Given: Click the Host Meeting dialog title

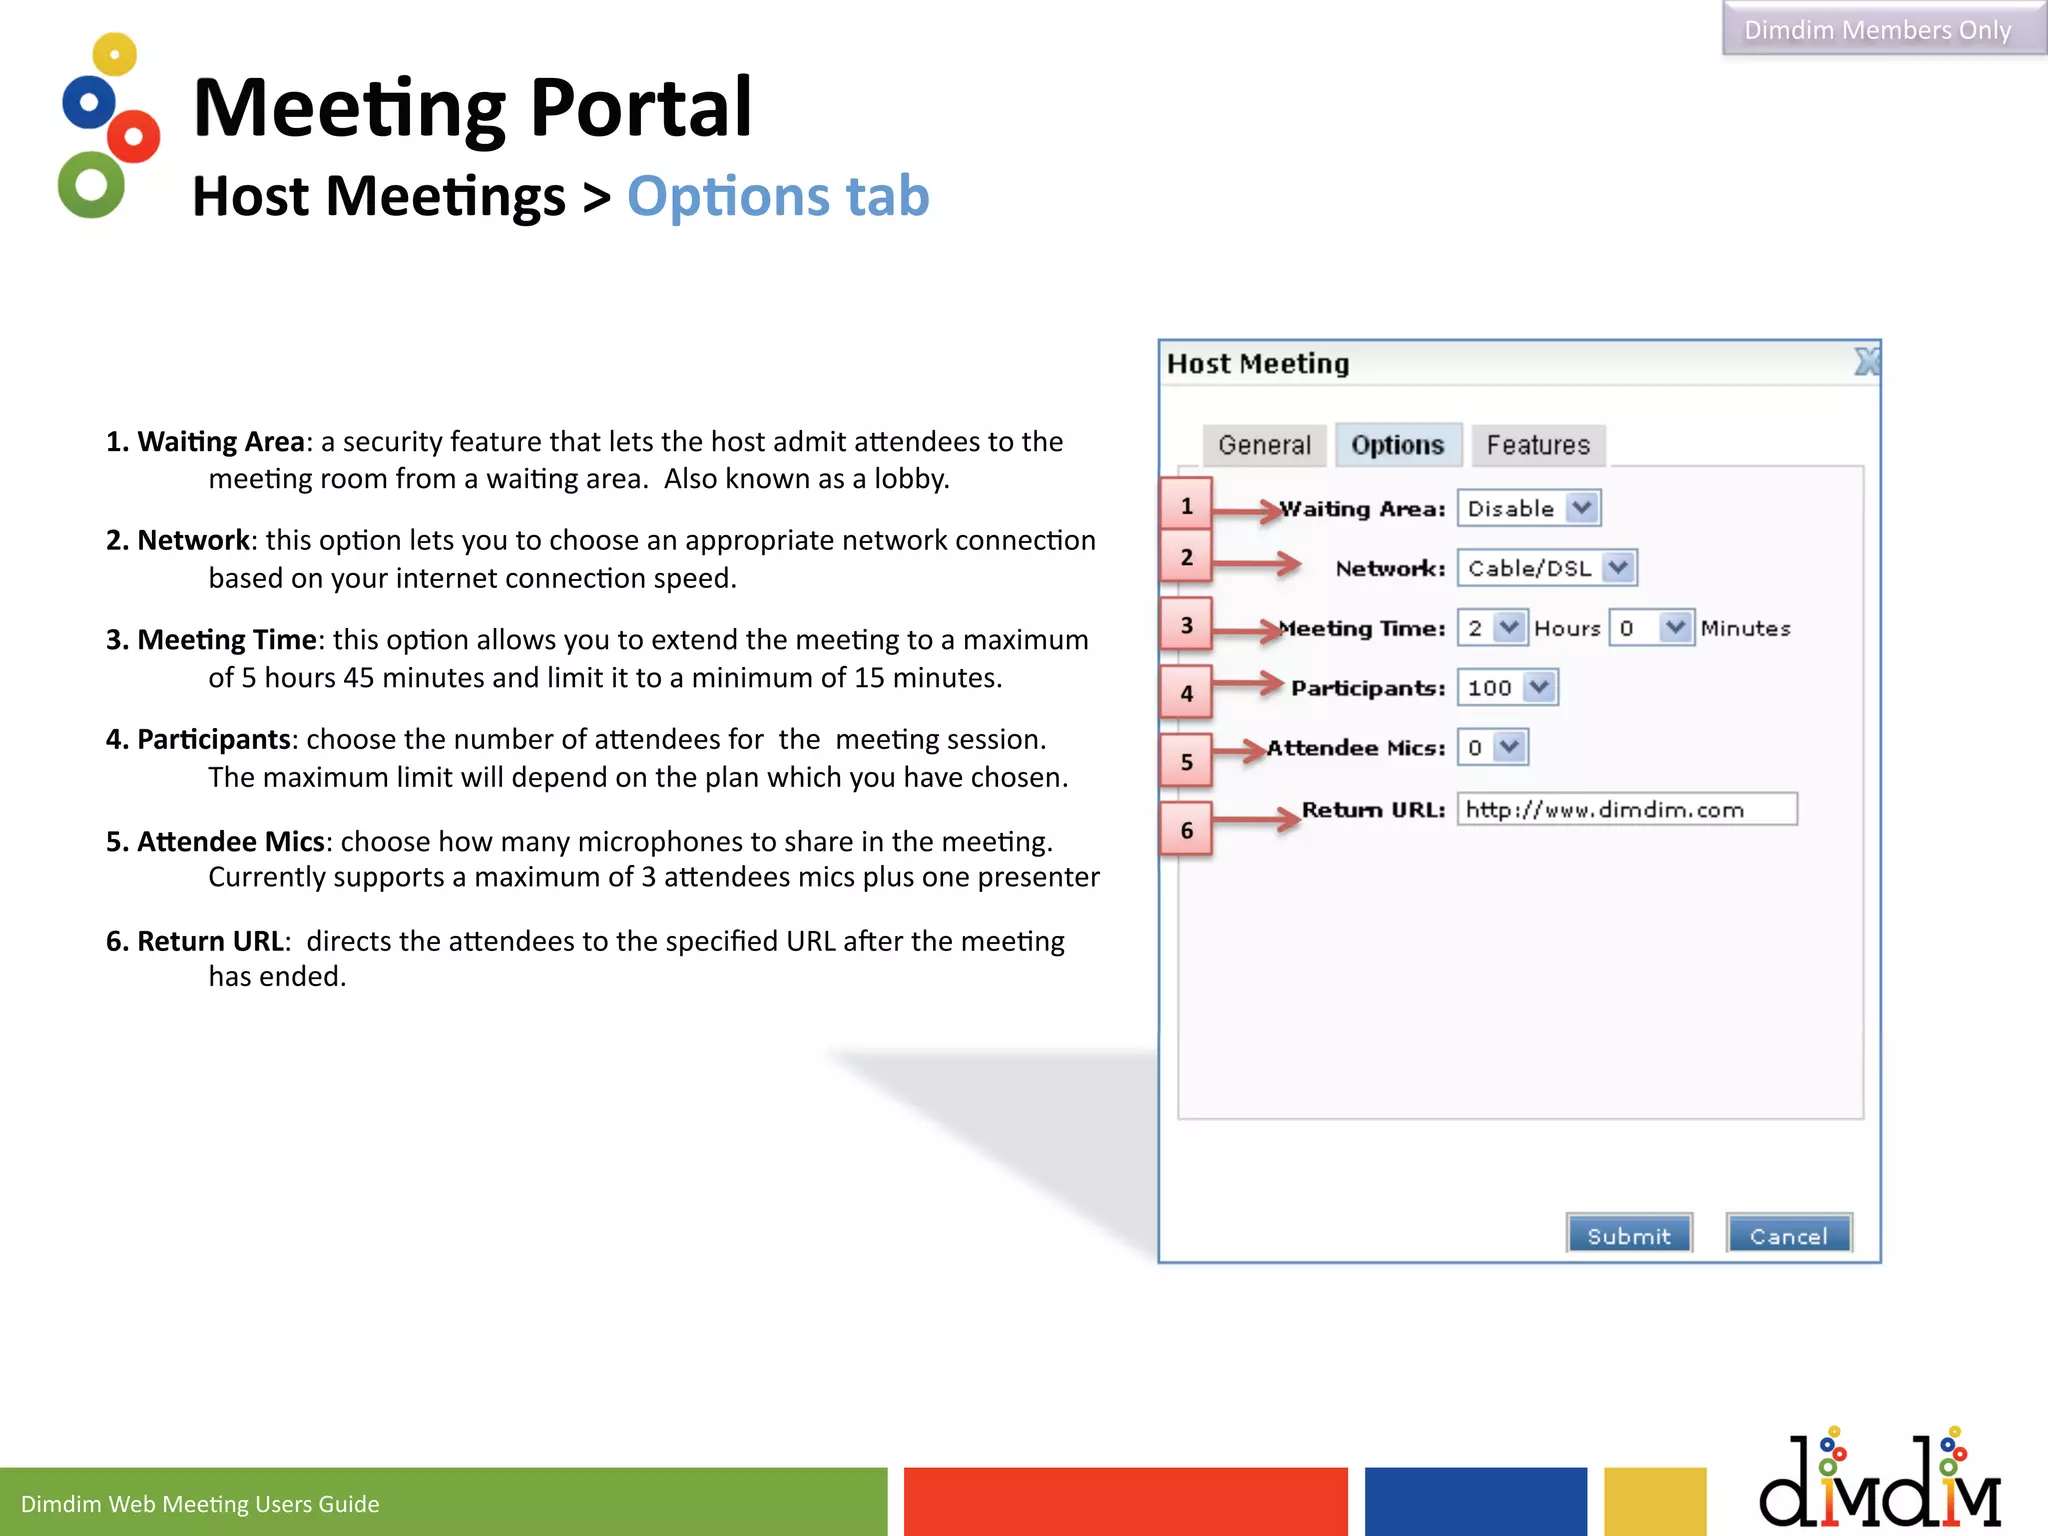Looking at the screenshot, I should [1258, 364].
